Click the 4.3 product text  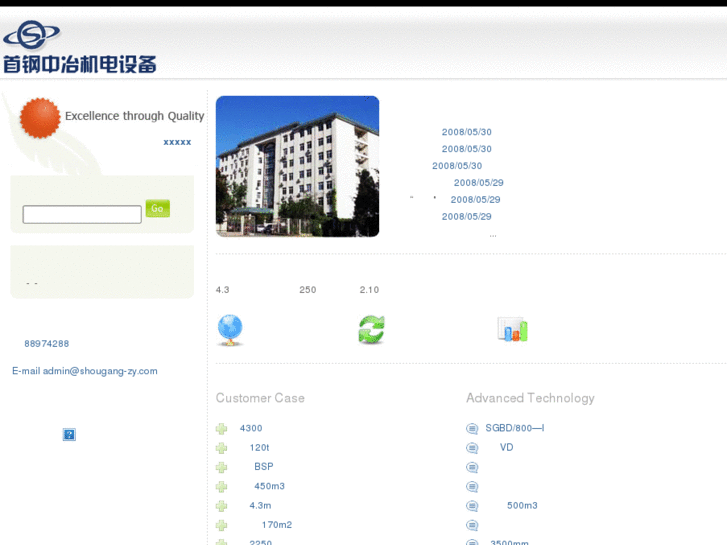(x=223, y=290)
